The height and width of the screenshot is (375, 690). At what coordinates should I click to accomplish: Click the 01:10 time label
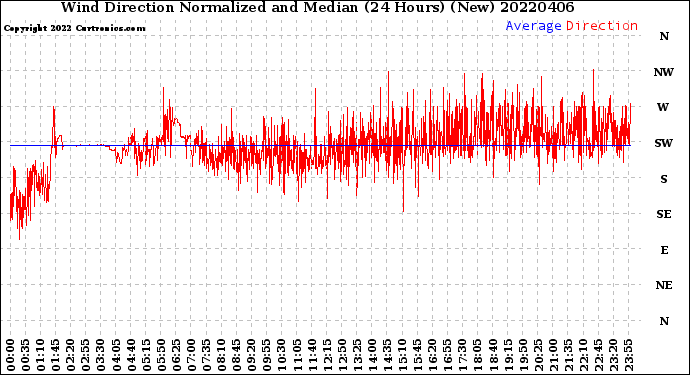[41, 355]
